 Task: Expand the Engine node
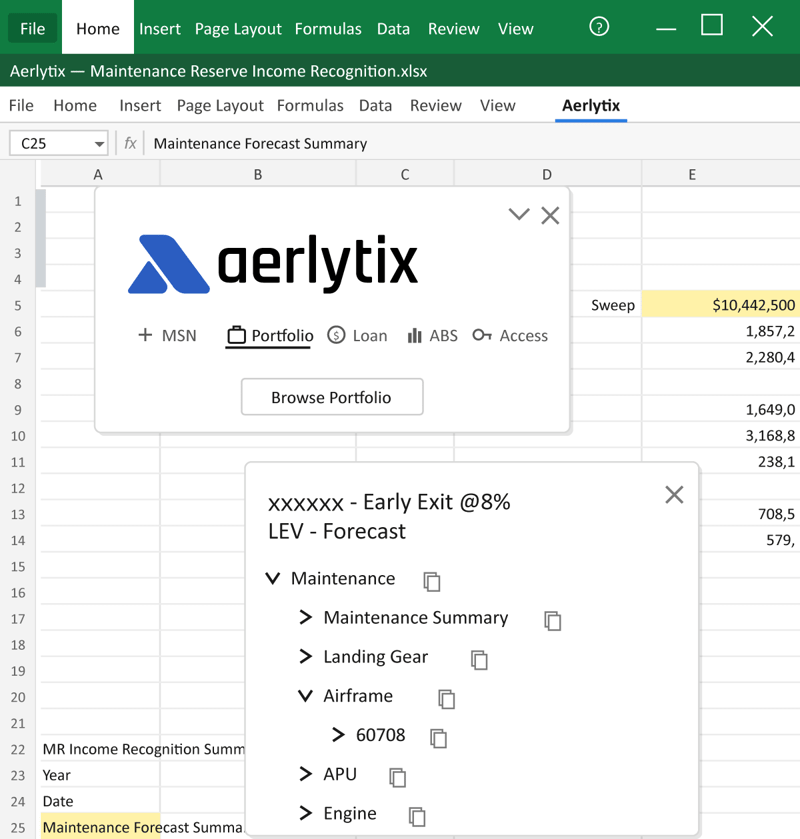(305, 813)
